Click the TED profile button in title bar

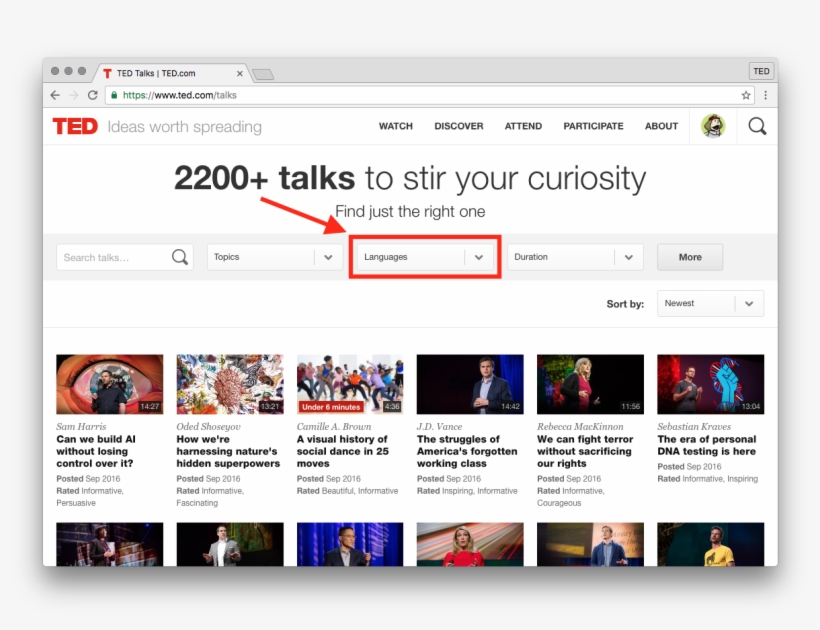tap(761, 71)
